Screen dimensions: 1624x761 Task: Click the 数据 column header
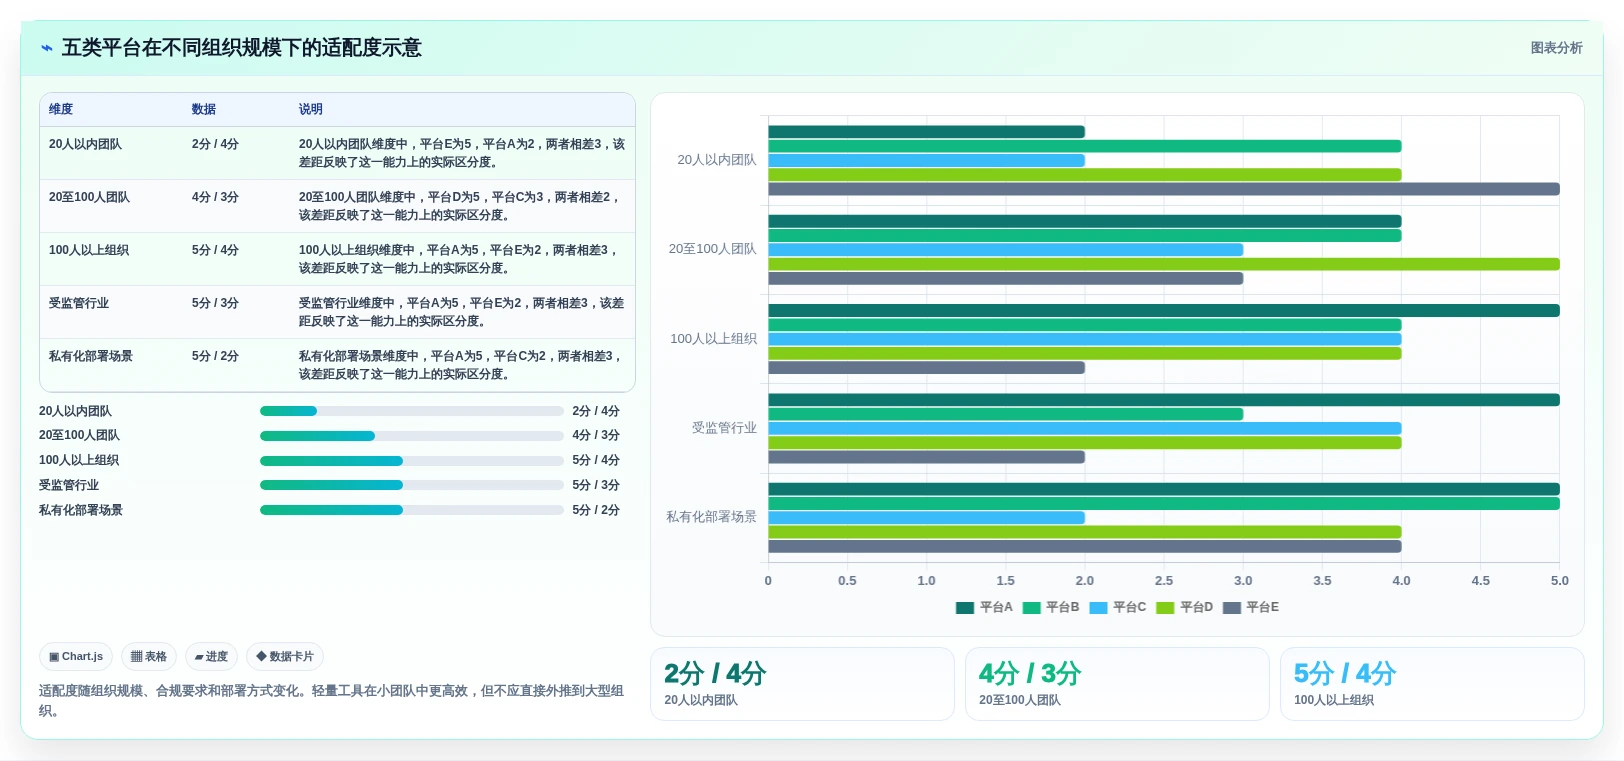pos(204,109)
